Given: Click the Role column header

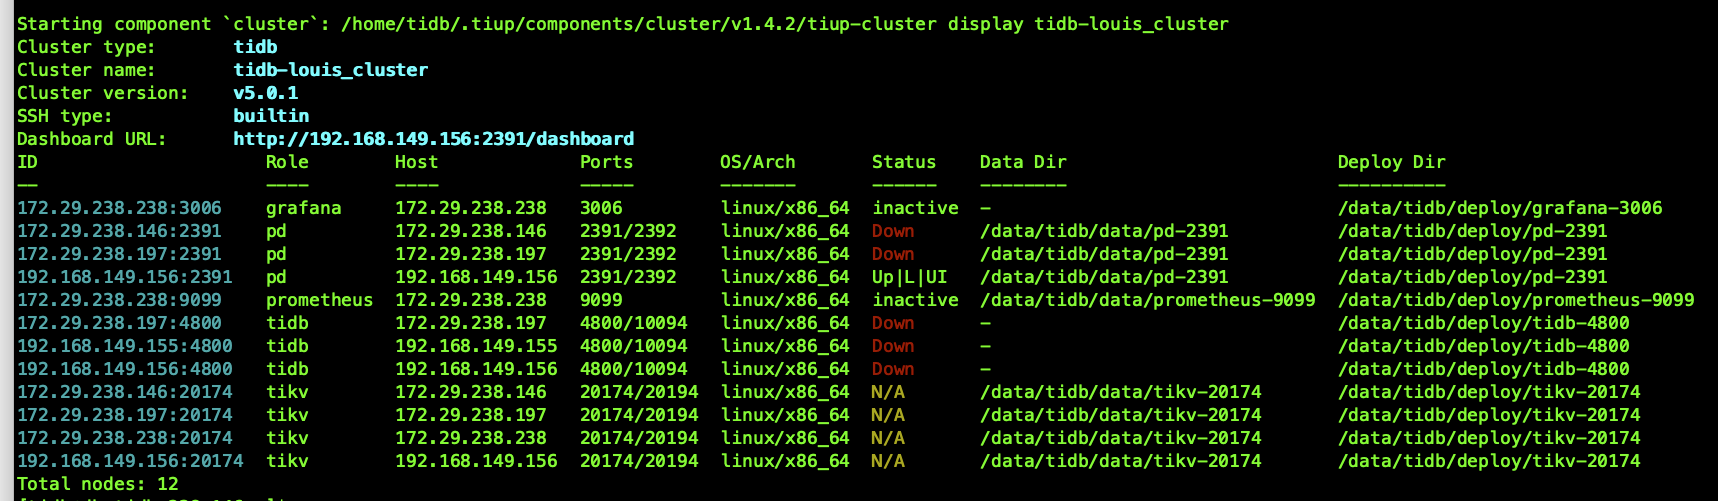Looking at the screenshot, I should [287, 162].
